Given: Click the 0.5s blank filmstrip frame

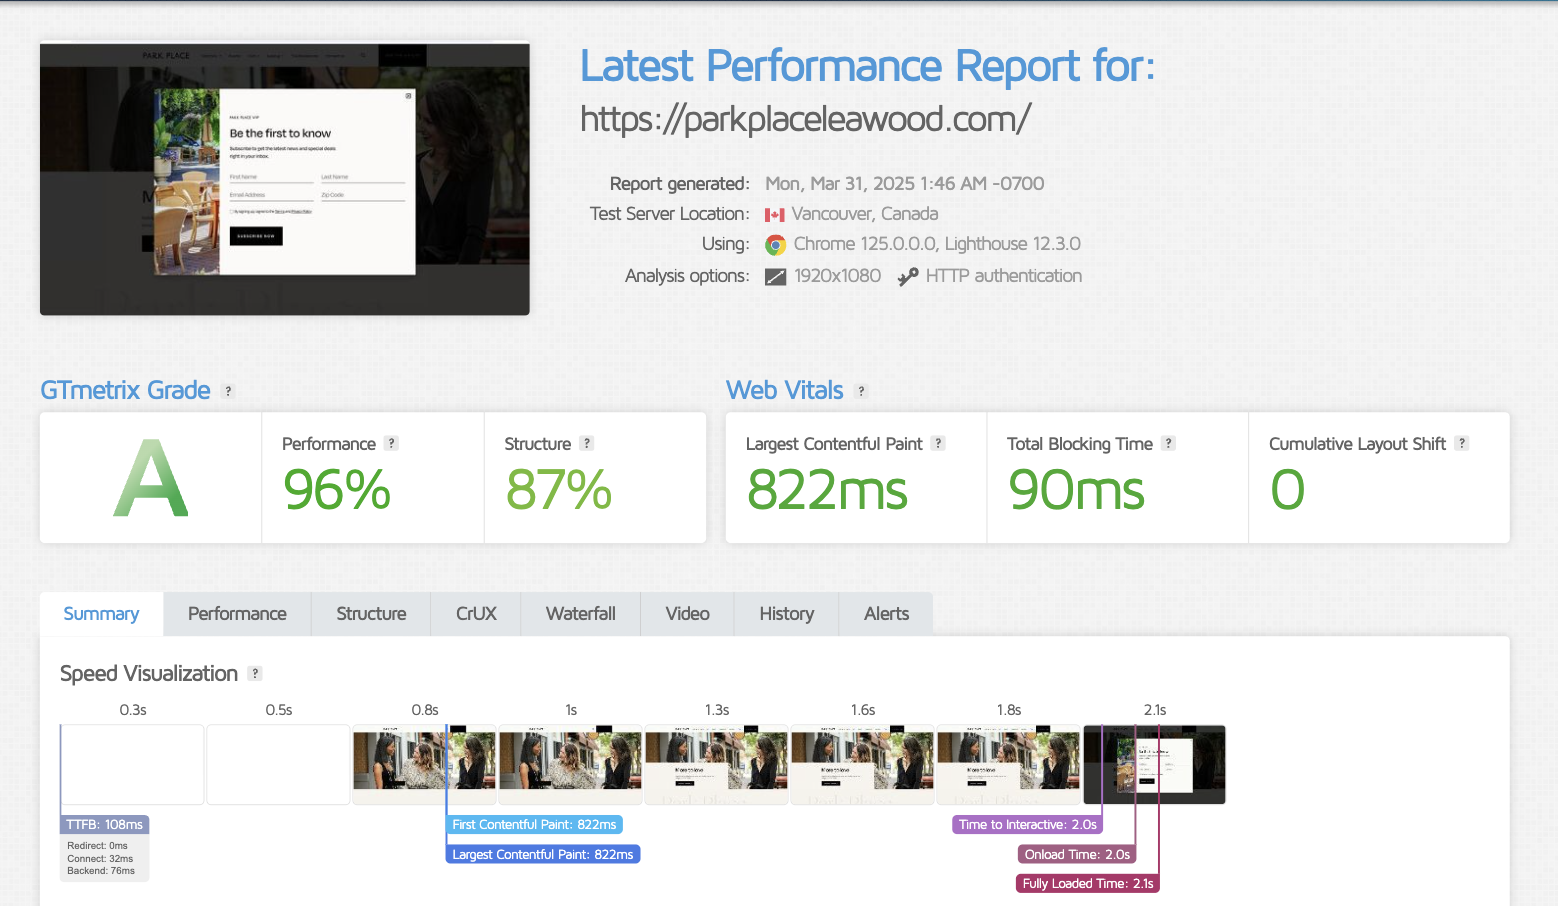Looking at the screenshot, I should [278, 765].
